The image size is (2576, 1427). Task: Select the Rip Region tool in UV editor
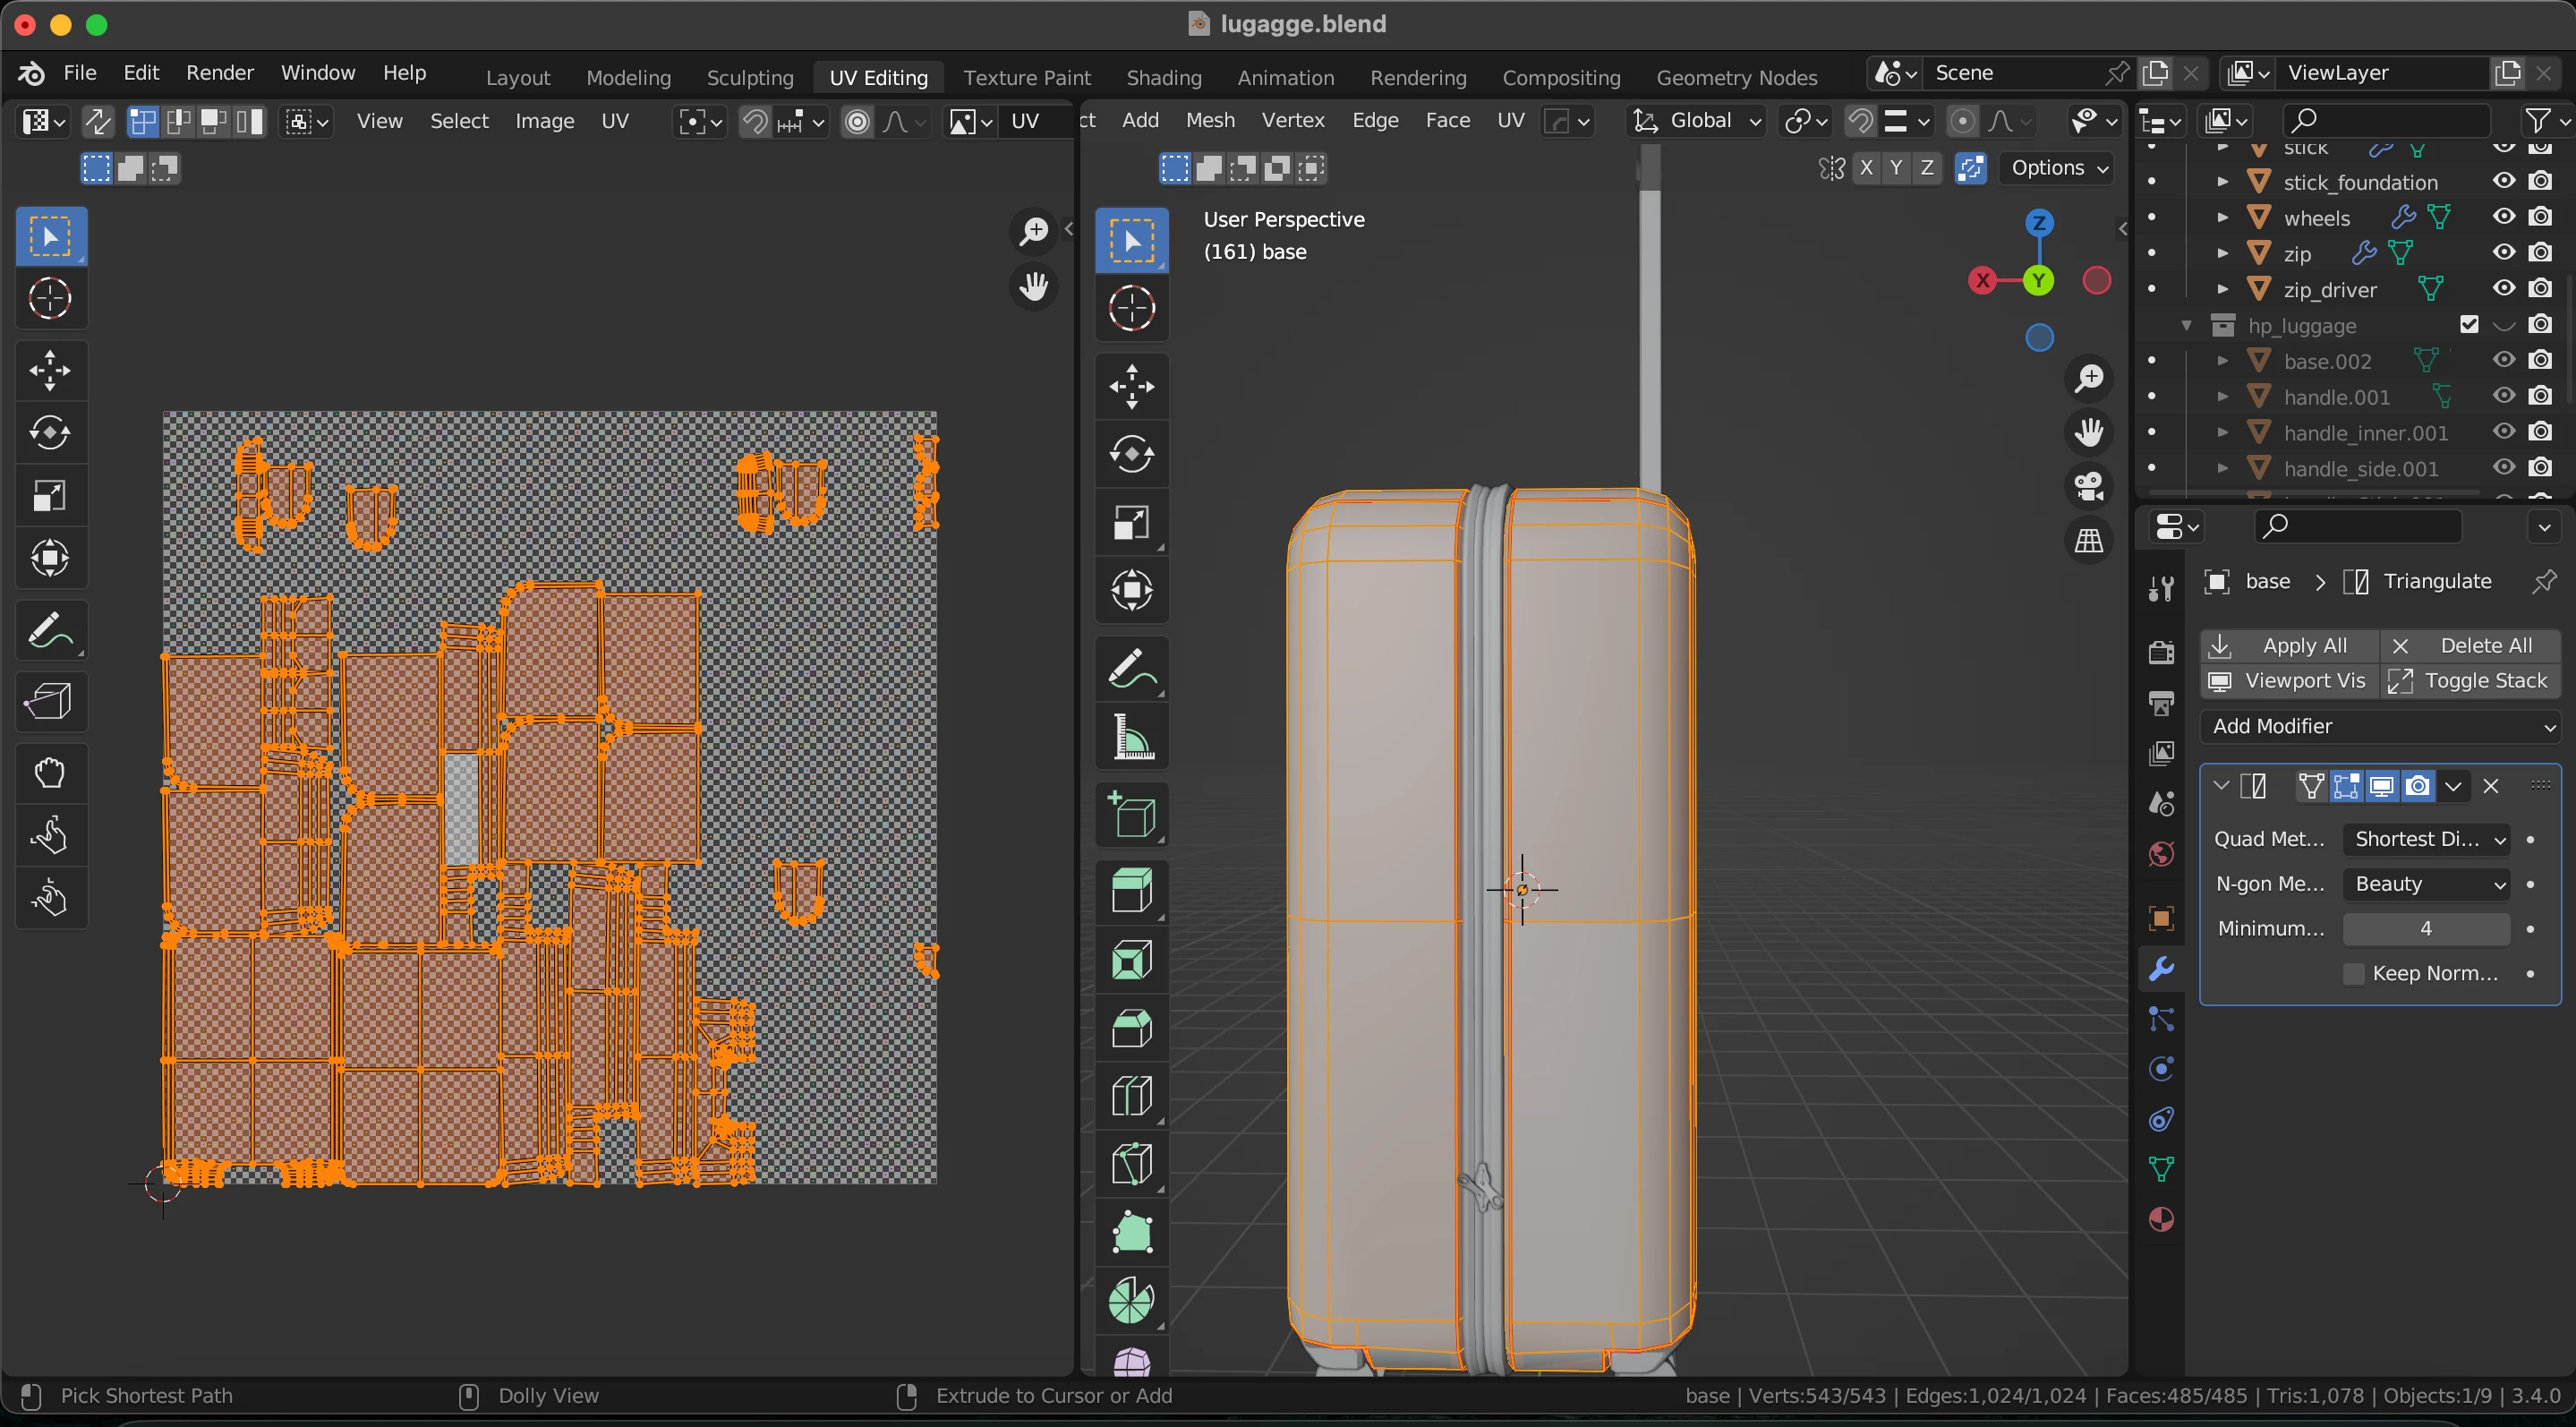[x=50, y=701]
